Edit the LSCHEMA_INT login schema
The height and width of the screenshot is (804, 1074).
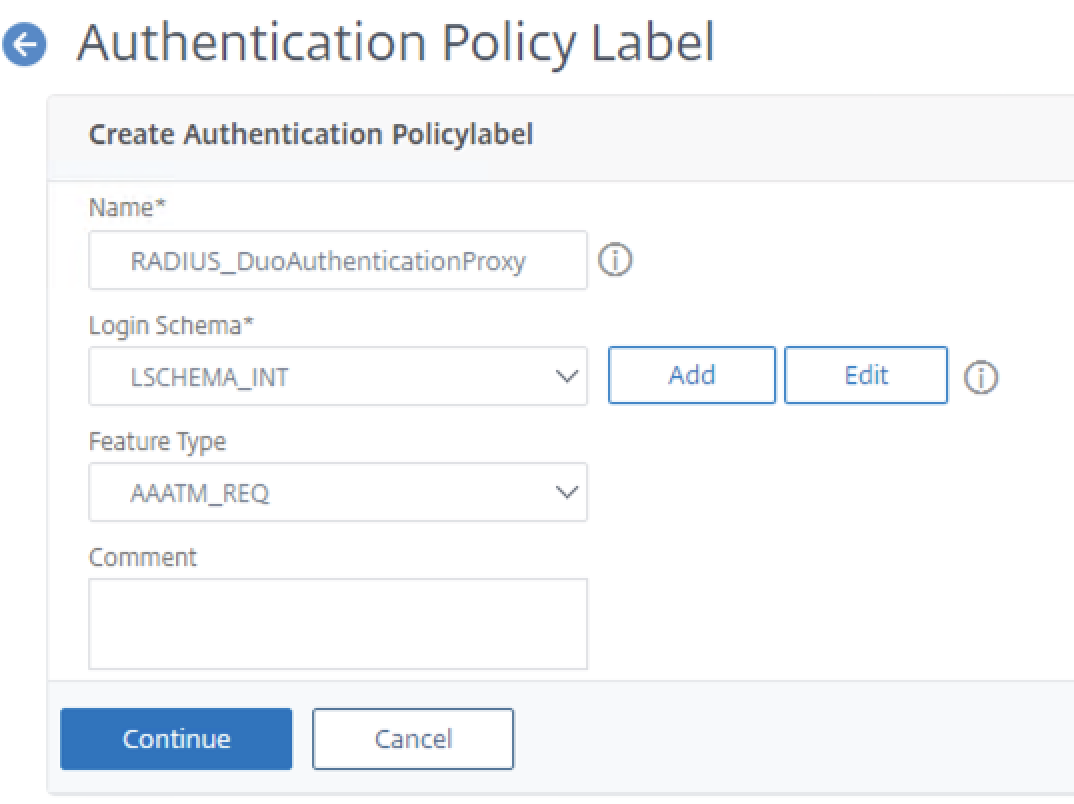click(866, 375)
